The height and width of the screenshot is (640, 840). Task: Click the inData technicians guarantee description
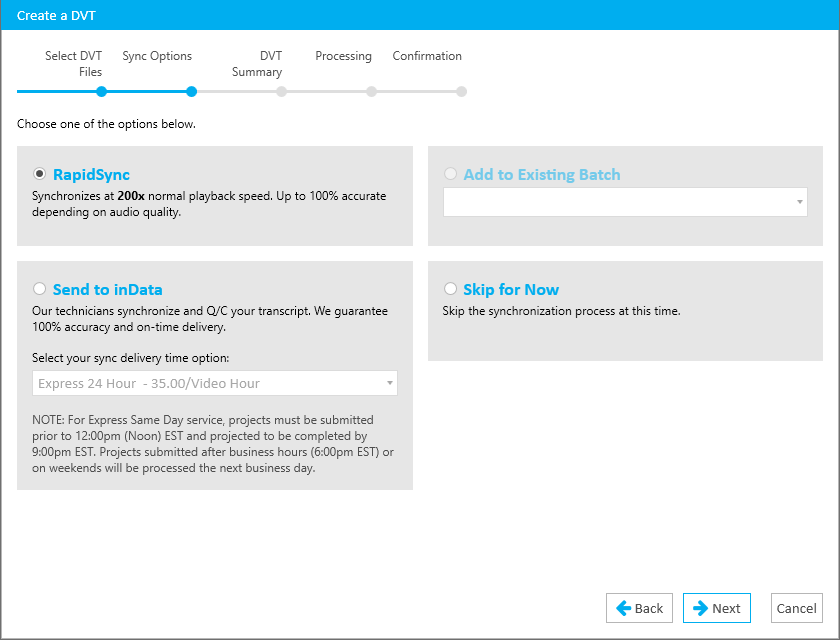coord(210,319)
